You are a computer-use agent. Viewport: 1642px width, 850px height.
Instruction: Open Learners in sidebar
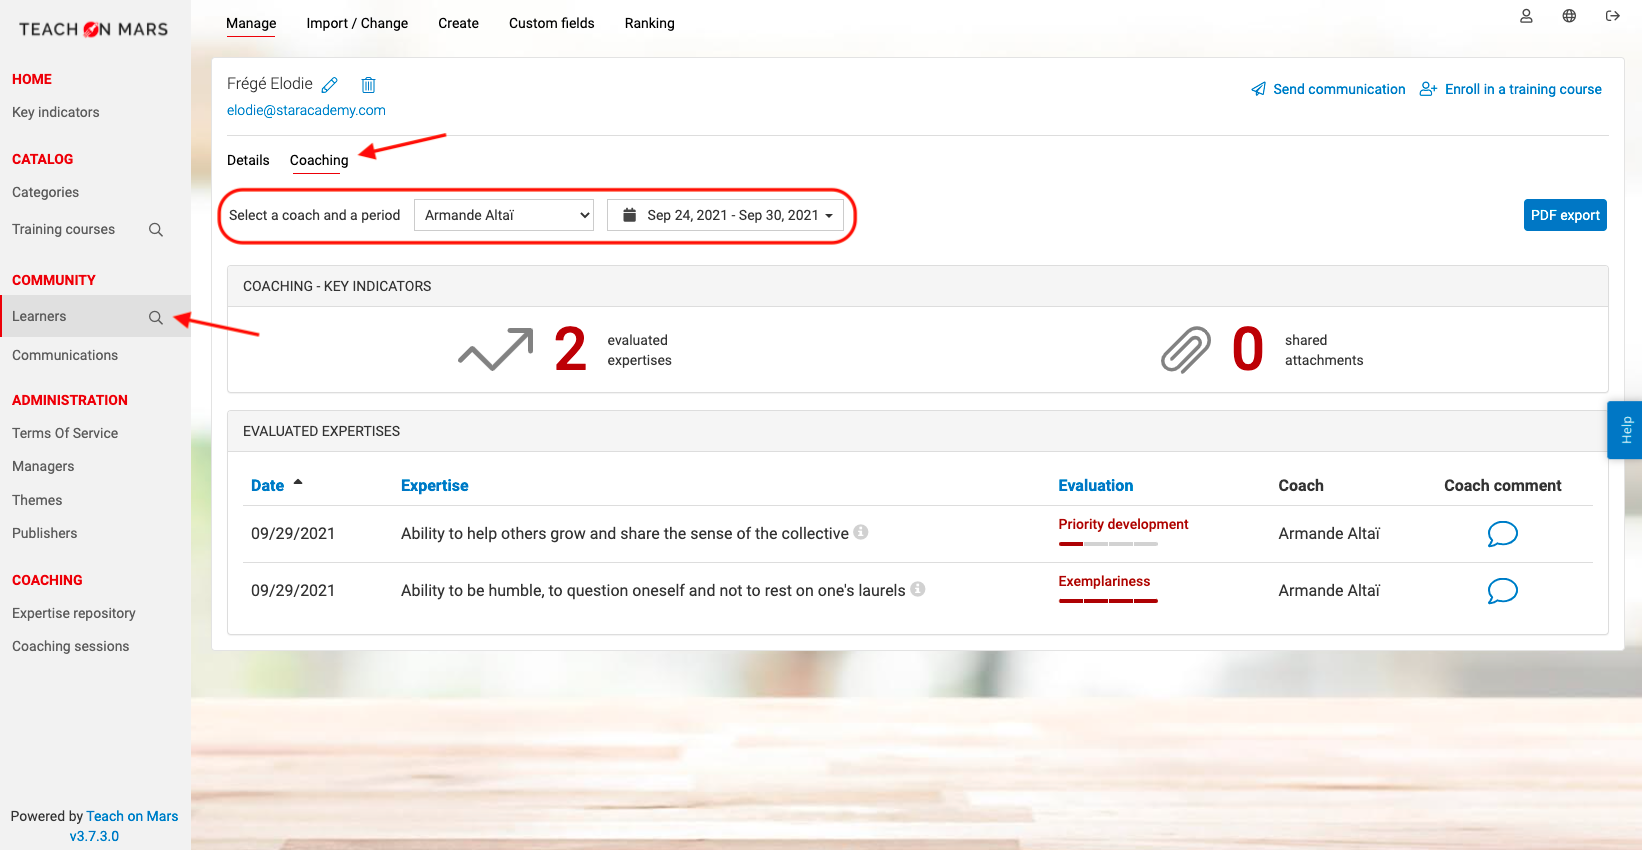coord(39,316)
